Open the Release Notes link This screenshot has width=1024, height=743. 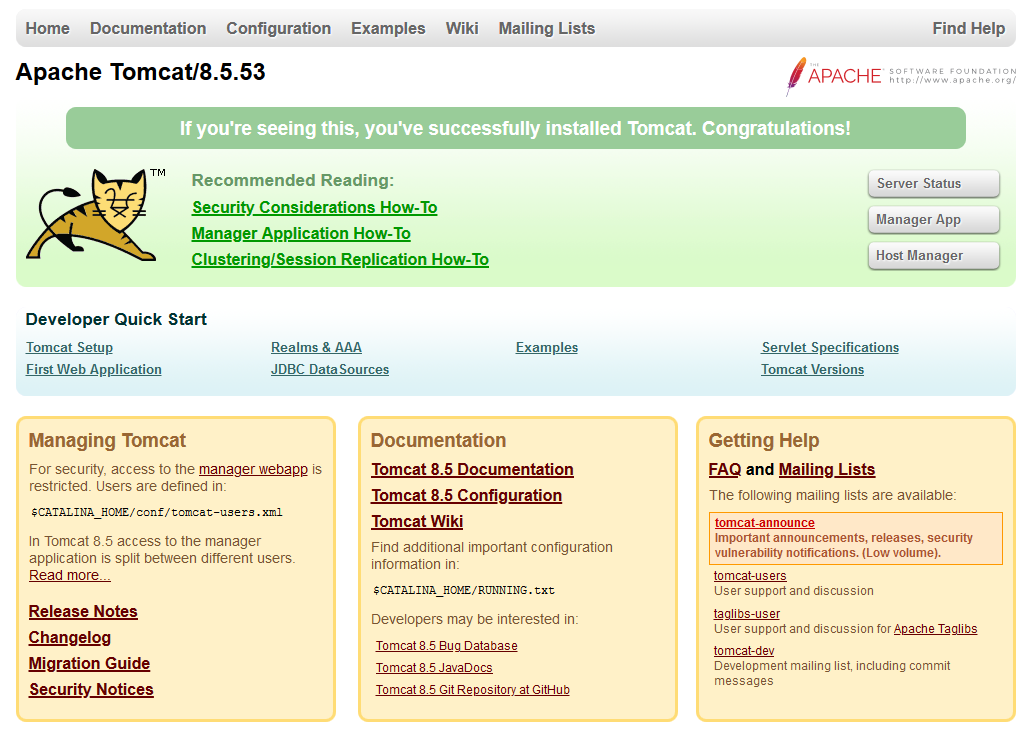83,612
